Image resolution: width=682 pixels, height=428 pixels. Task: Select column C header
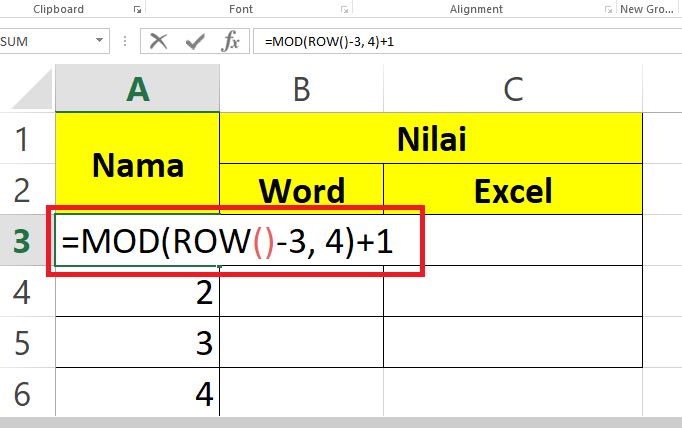pos(513,88)
